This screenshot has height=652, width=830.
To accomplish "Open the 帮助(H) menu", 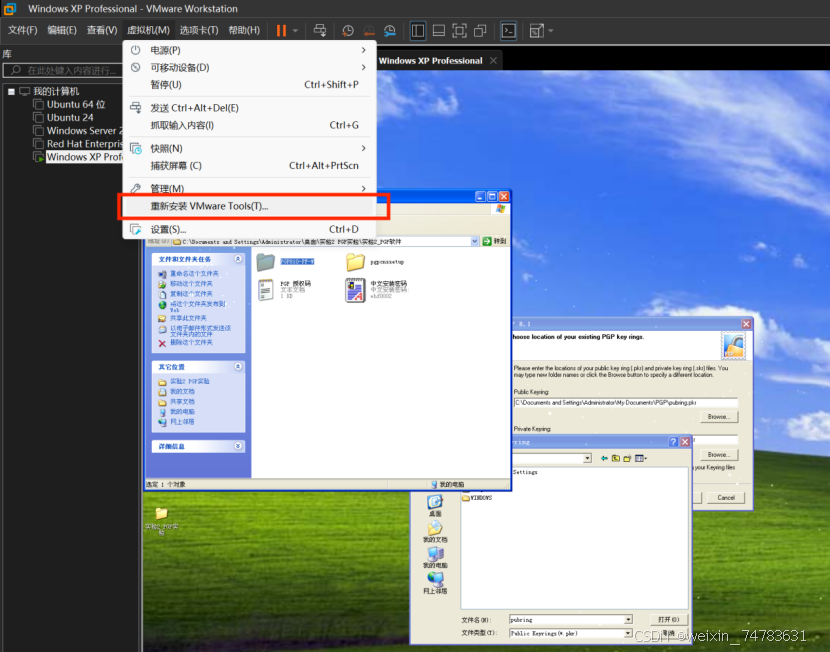I will click(244, 30).
